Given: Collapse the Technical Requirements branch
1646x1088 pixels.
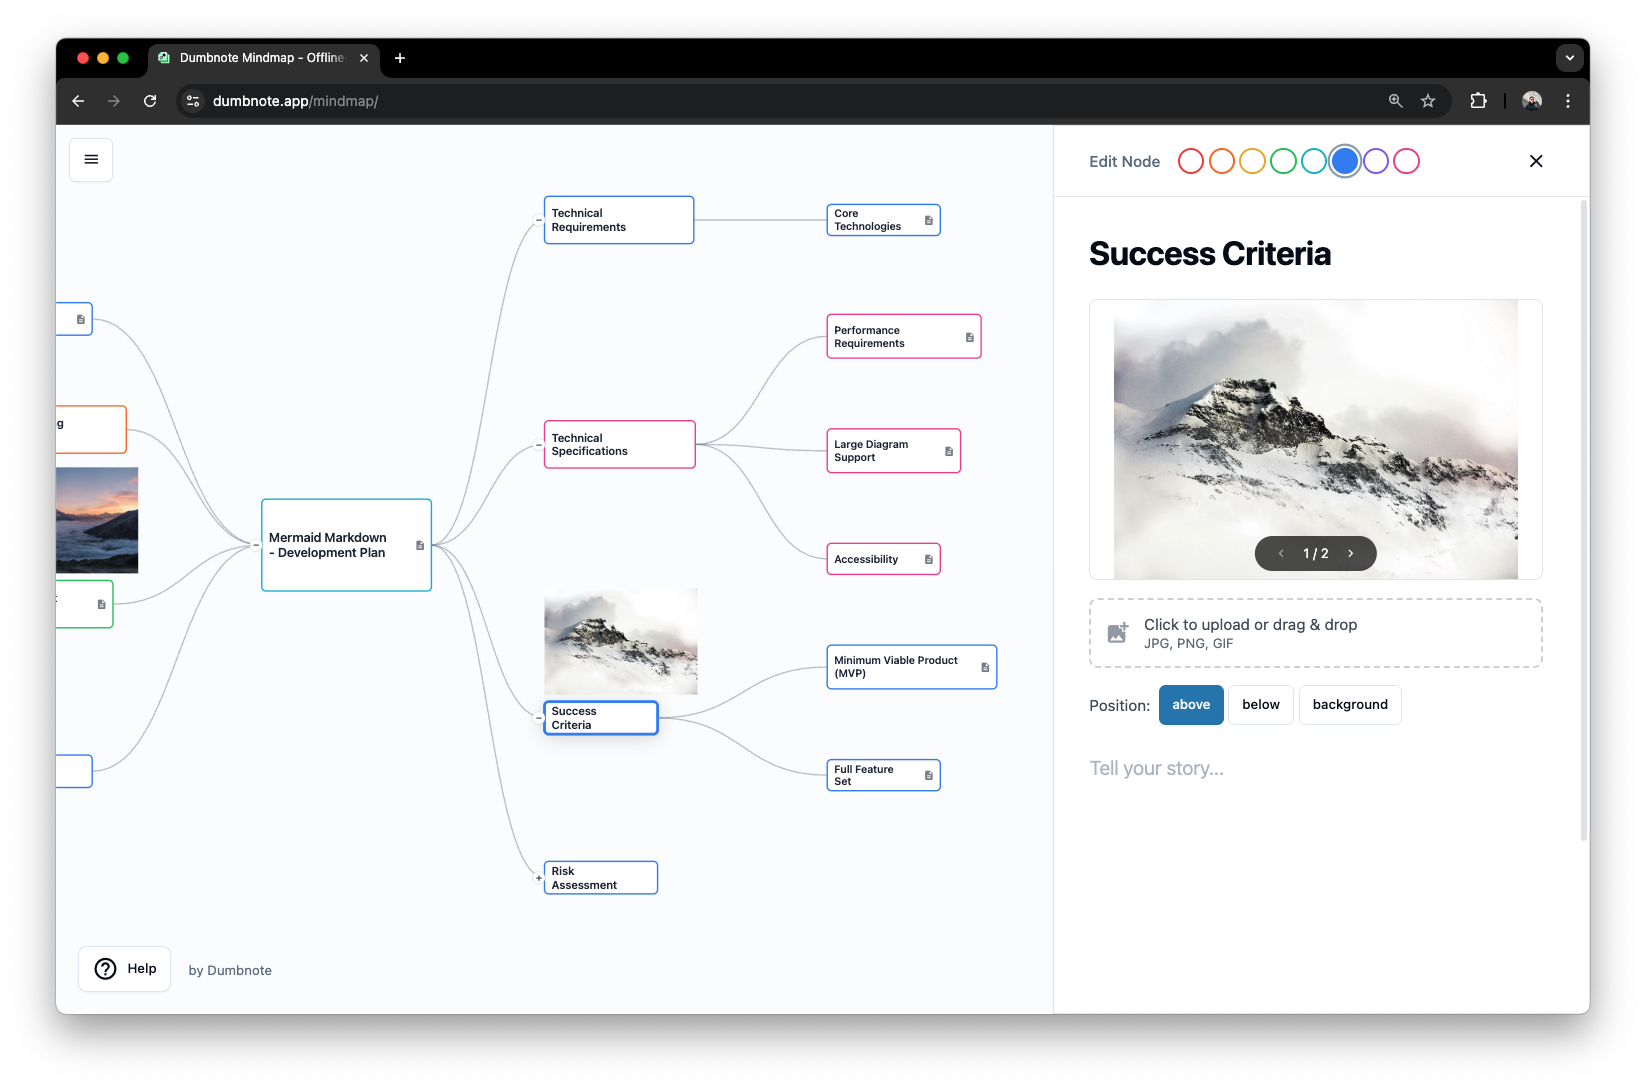Looking at the screenshot, I should 538,219.
